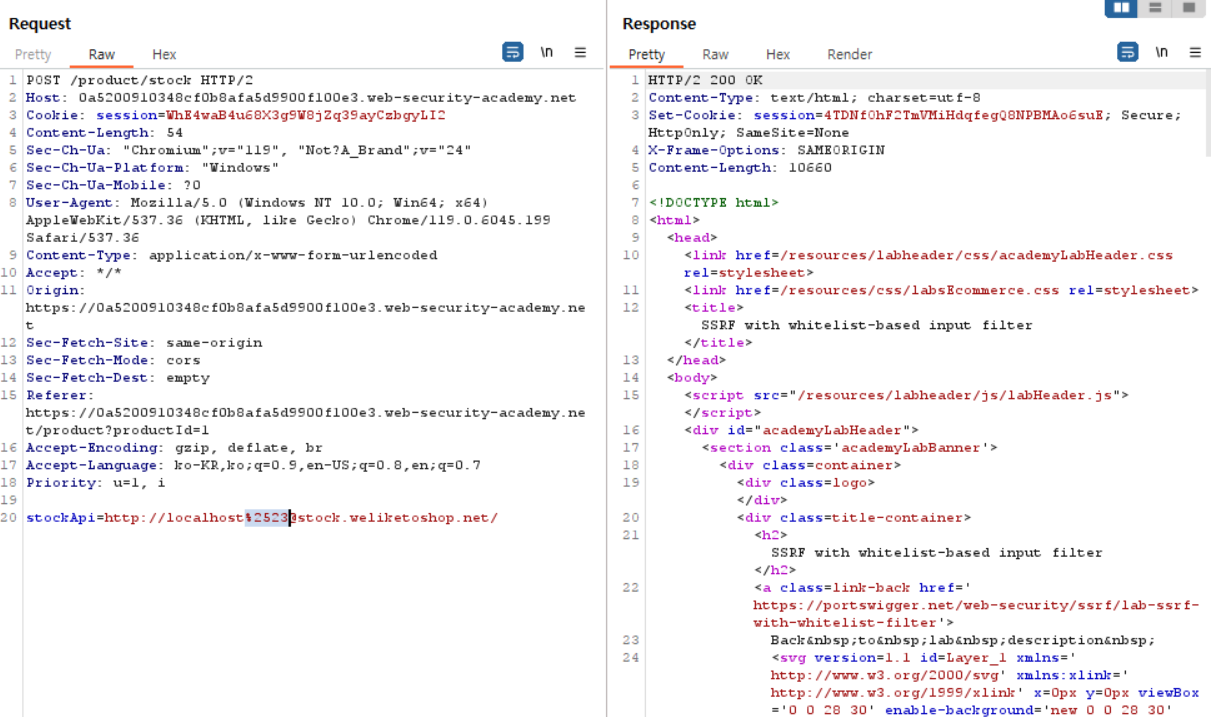Click the academyLabHeader.css link line
The image size is (1211, 717).
point(928,264)
